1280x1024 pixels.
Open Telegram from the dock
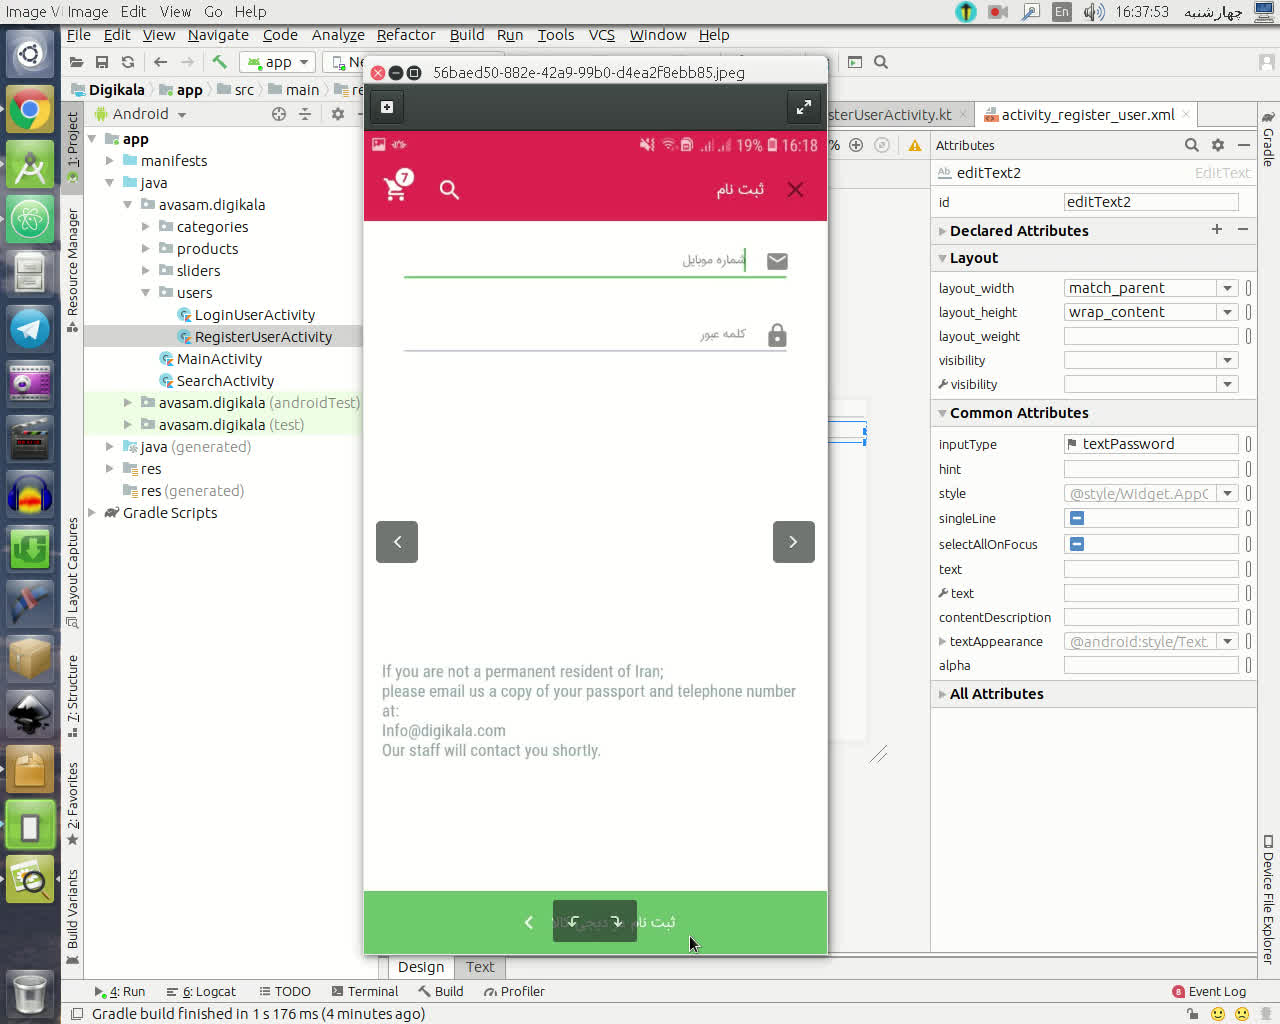click(x=29, y=329)
